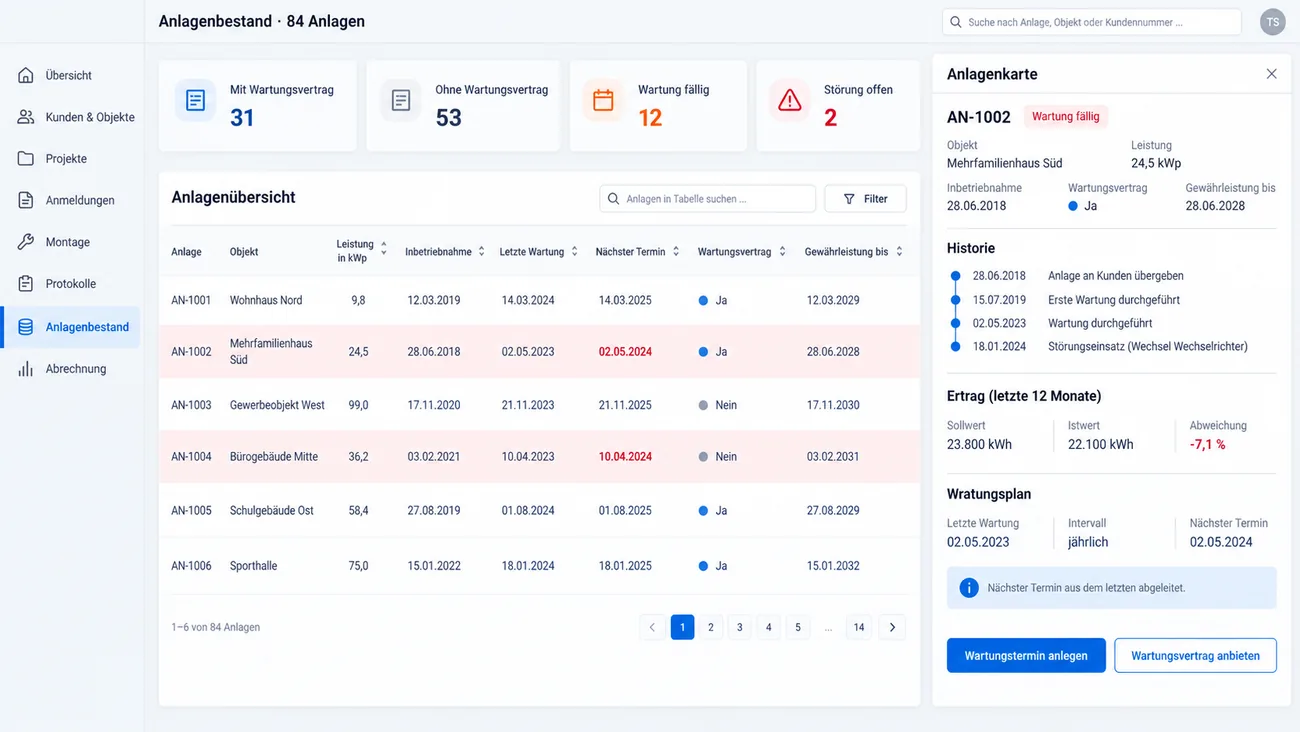
Task: Click the Wartung fällig calendar icon
Action: tap(603, 101)
